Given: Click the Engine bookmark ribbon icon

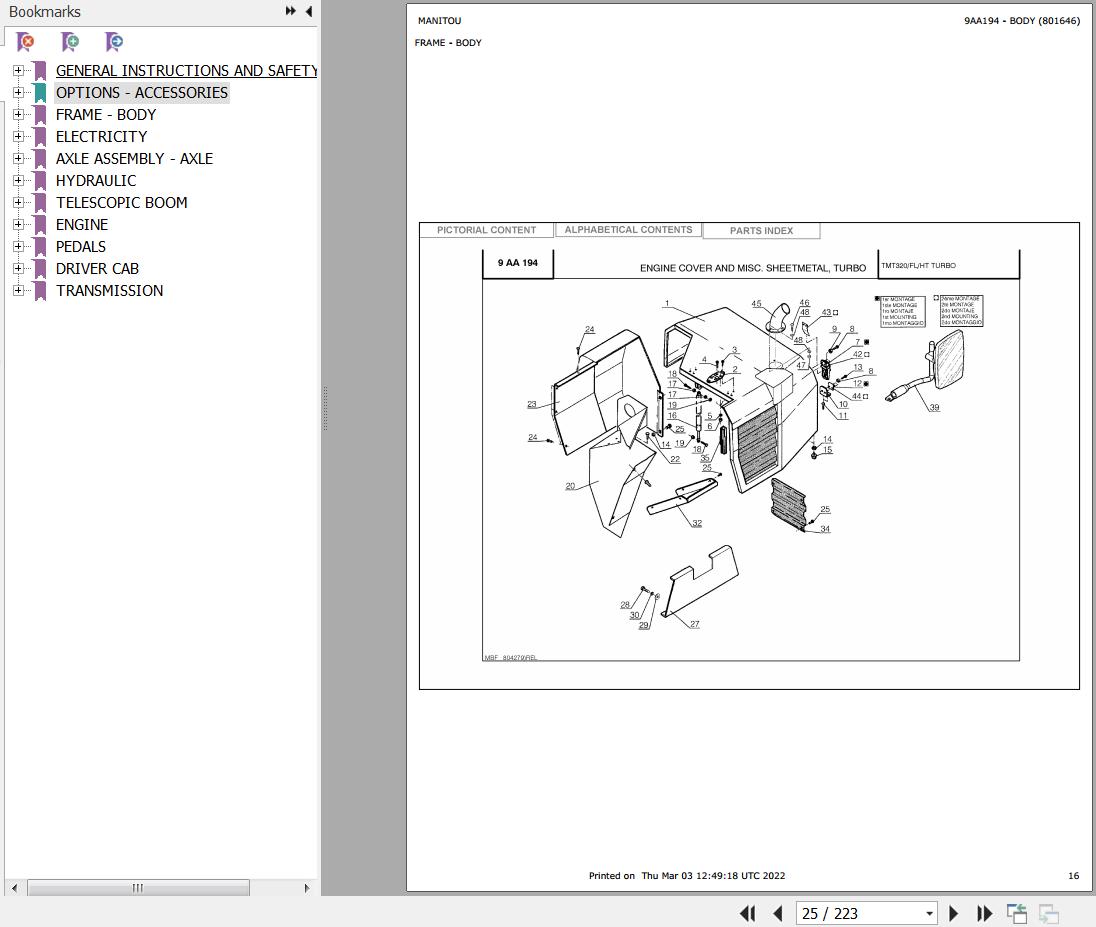Looking at the screenshot, I should point(41,224).
